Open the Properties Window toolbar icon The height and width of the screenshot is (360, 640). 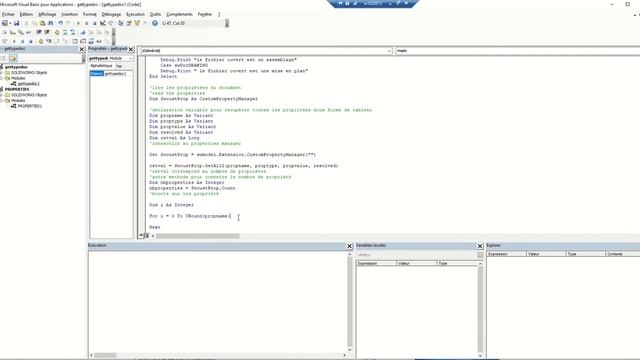tap(129, 23)
